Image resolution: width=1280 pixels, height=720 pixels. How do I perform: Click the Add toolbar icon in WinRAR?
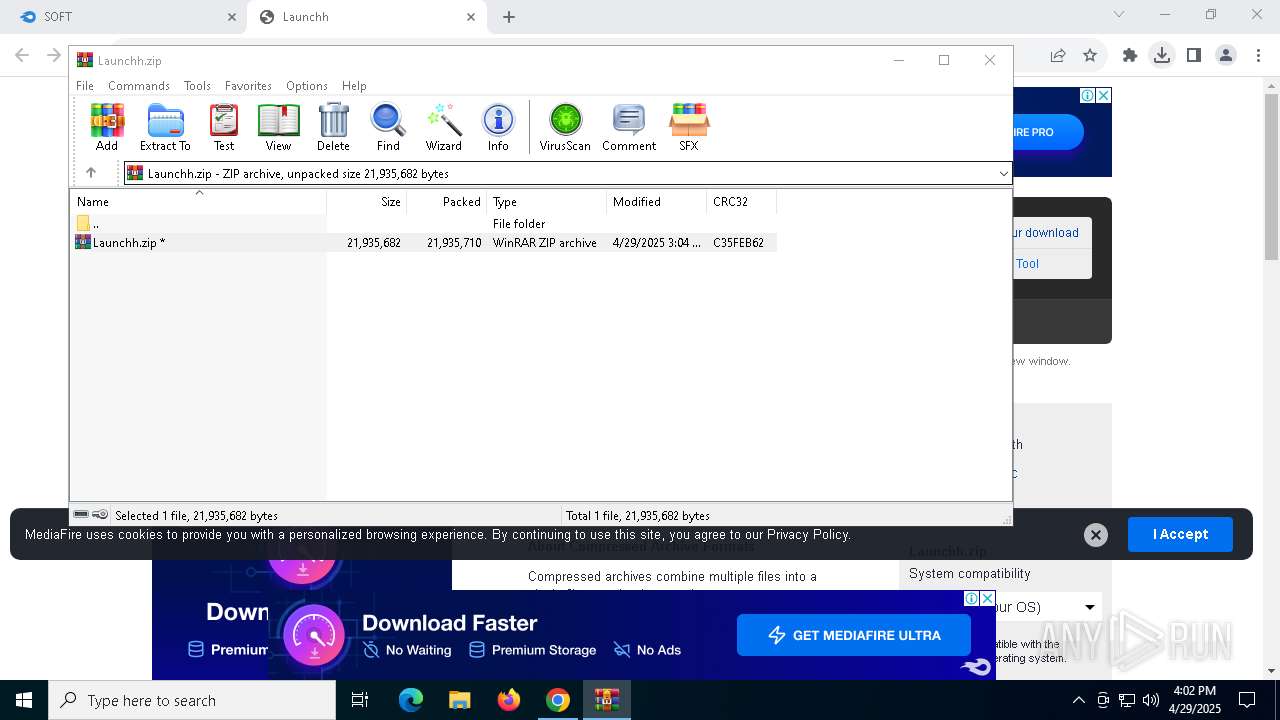point(107,127)
